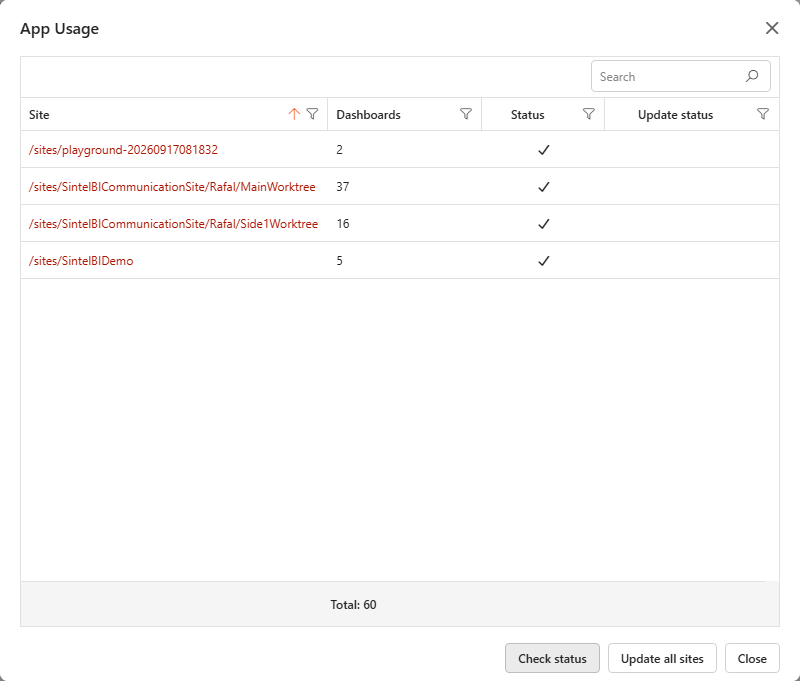Open the Rafal/MainWorktree site link
800x681 pixels.
172,187
